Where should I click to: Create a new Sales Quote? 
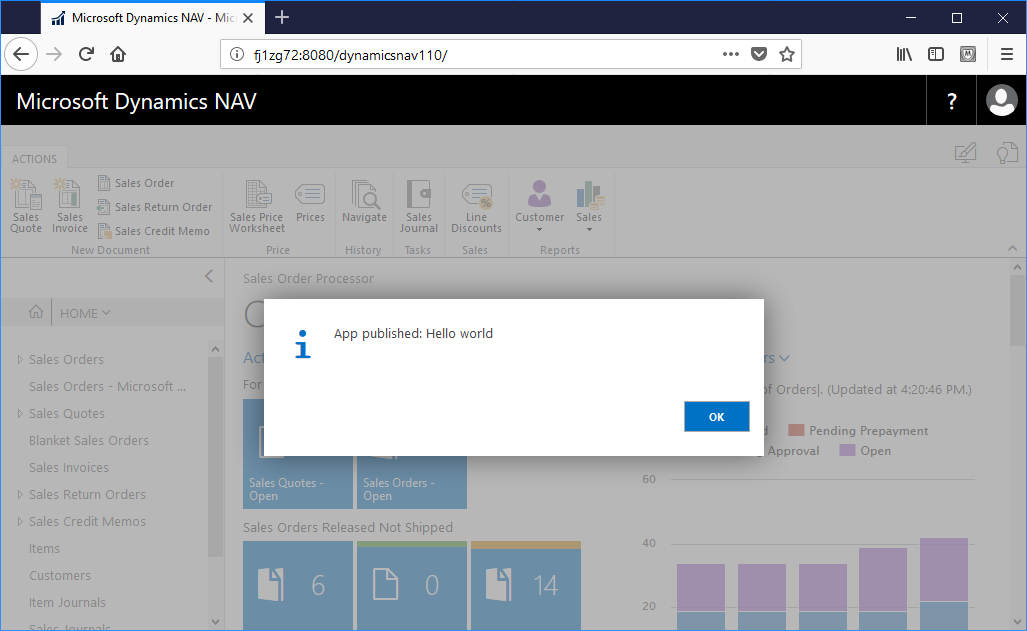(x=26, y=206)
